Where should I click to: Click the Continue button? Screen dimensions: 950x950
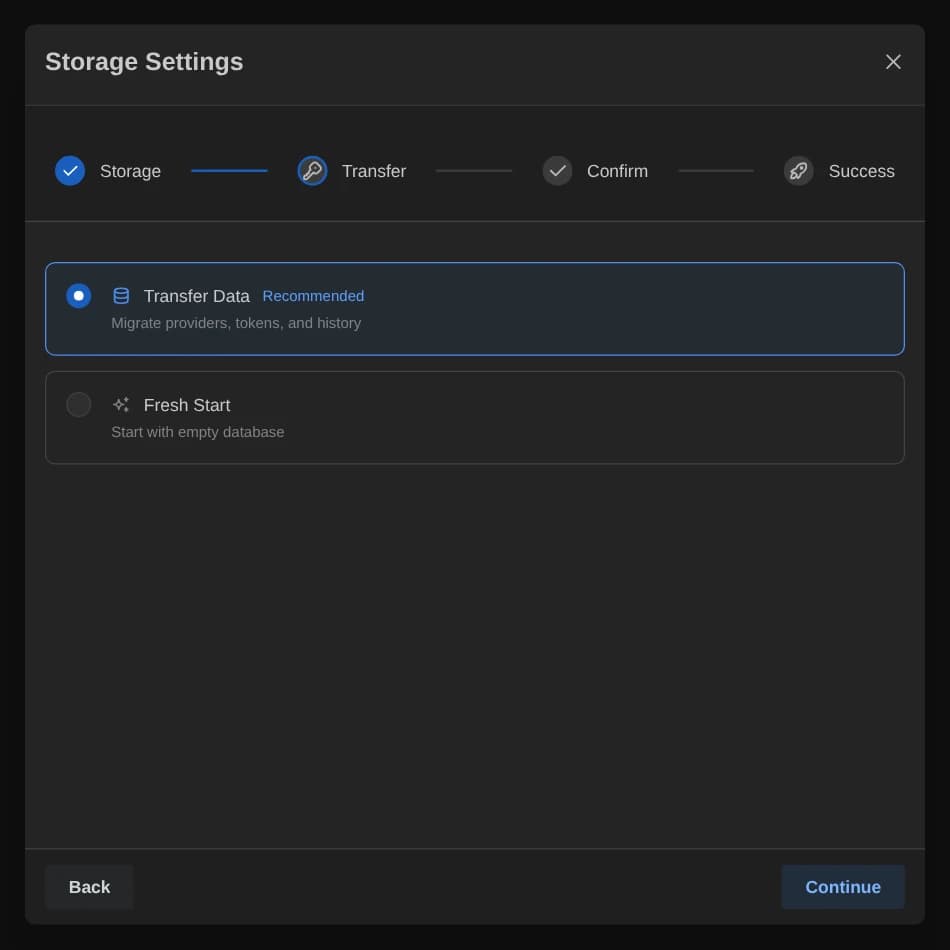point(843,887)
